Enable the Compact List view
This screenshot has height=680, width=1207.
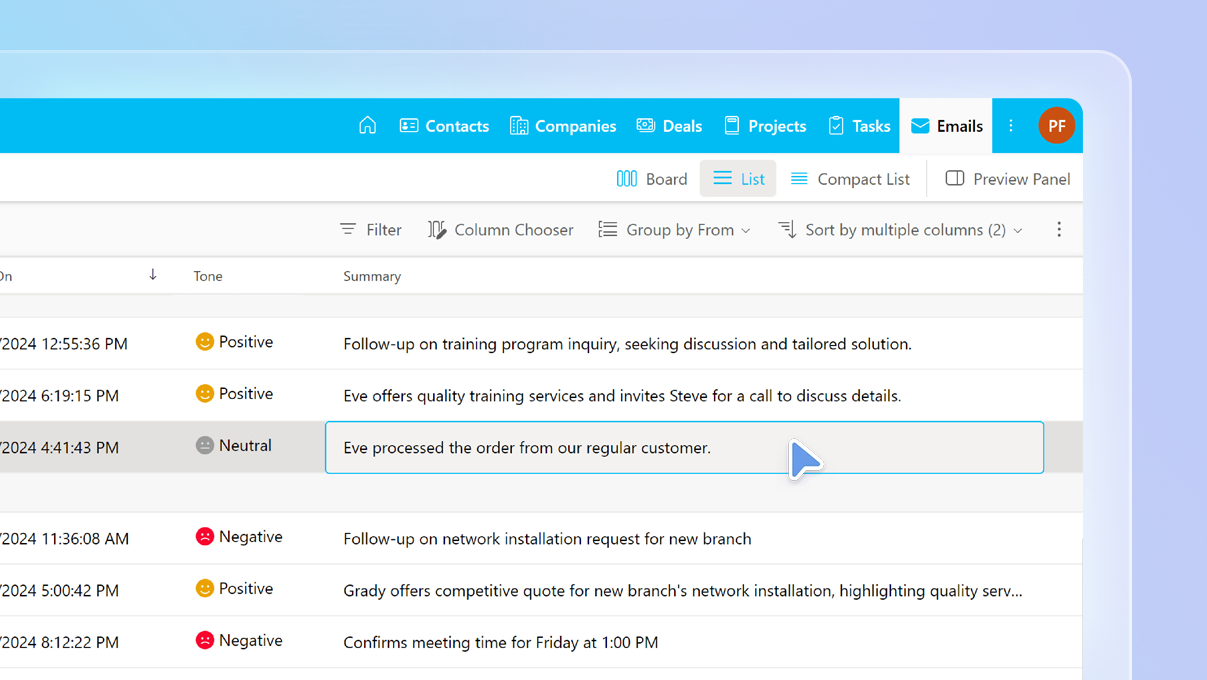pyautogui.click(x=849, y=178)
